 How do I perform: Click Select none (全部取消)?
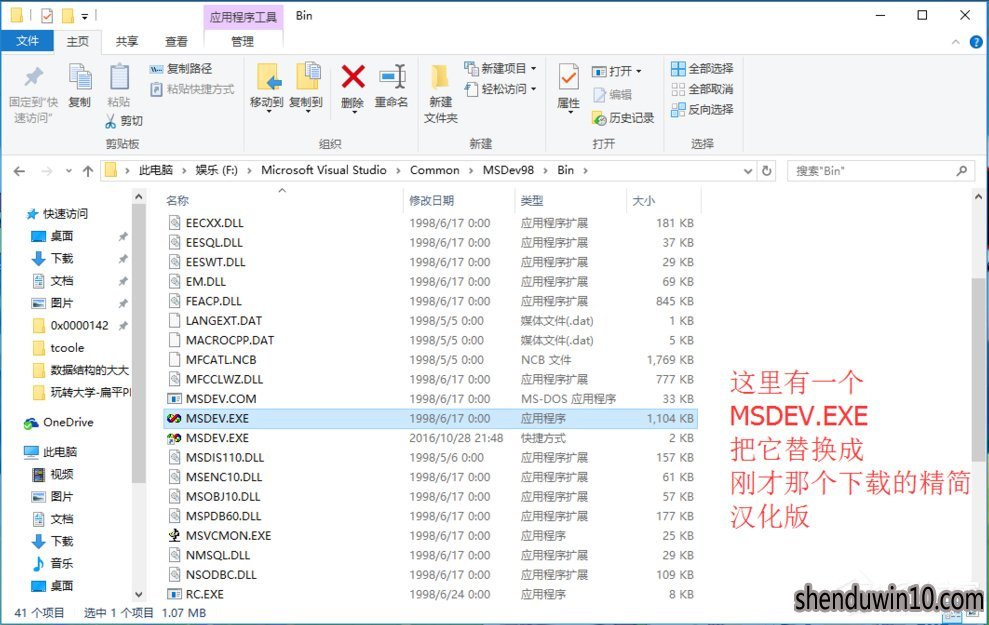pos(702,89)
